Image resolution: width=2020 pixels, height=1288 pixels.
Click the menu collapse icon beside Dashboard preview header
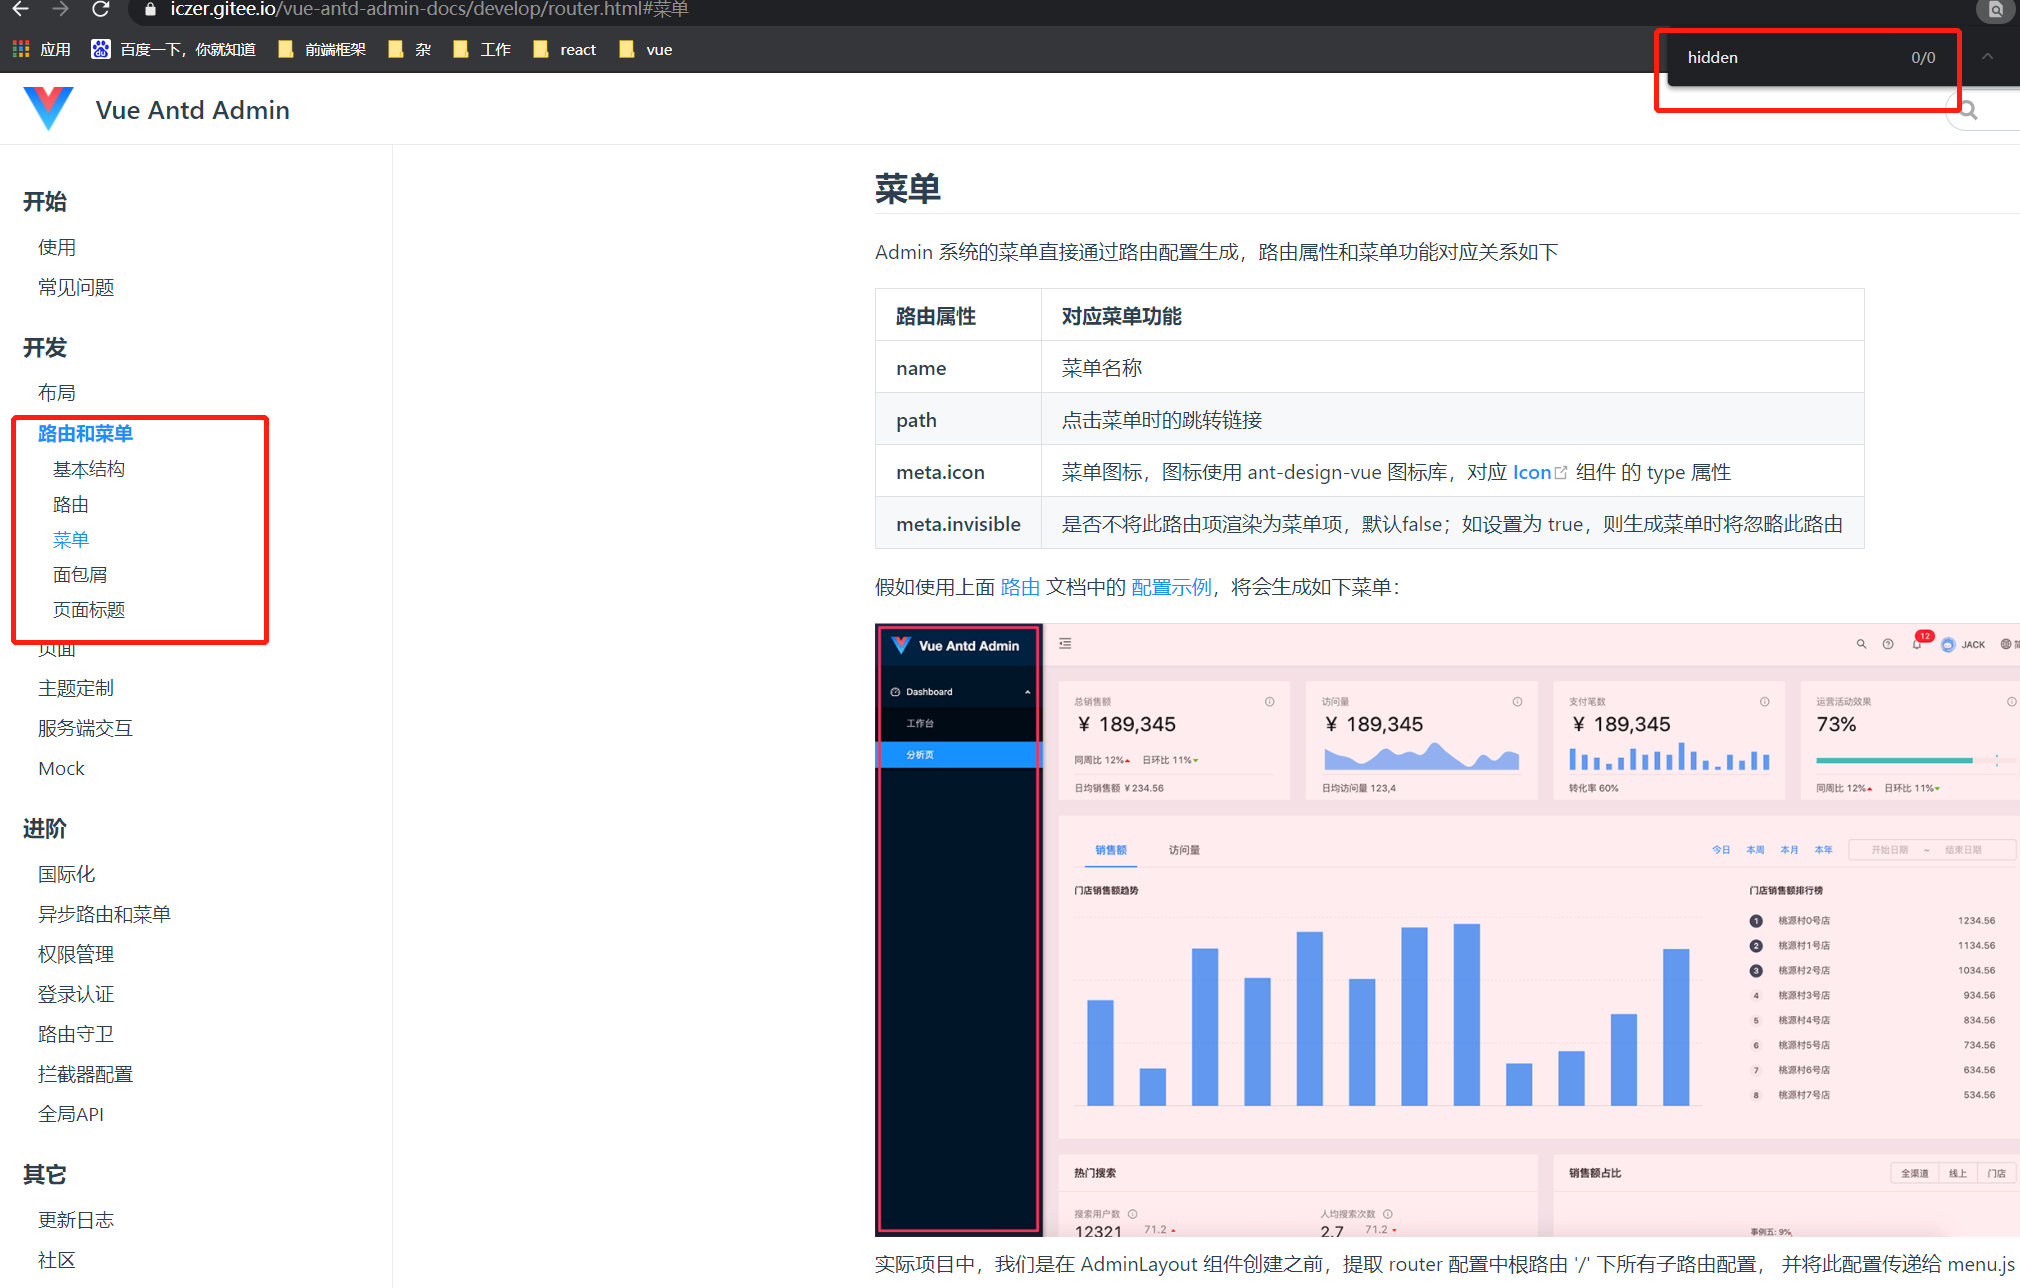pyautogui.click(x=1064, y=643)
